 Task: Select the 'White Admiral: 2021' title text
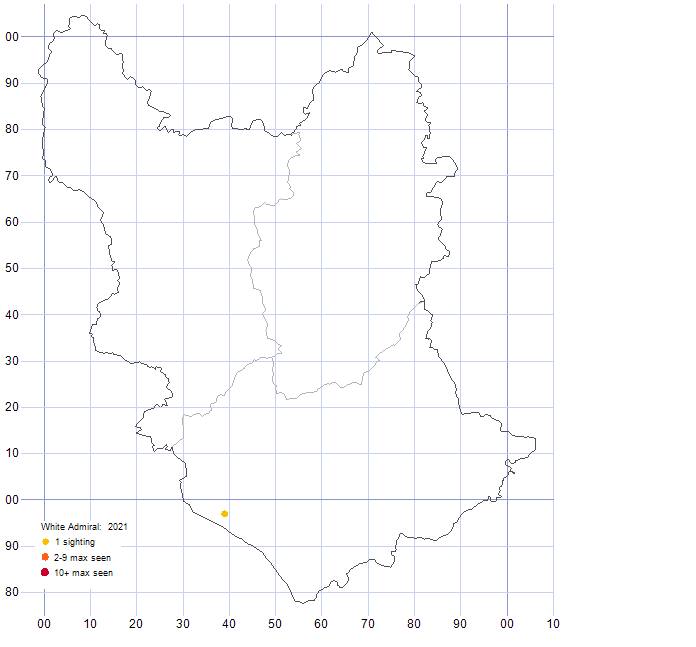coord(84,527)
